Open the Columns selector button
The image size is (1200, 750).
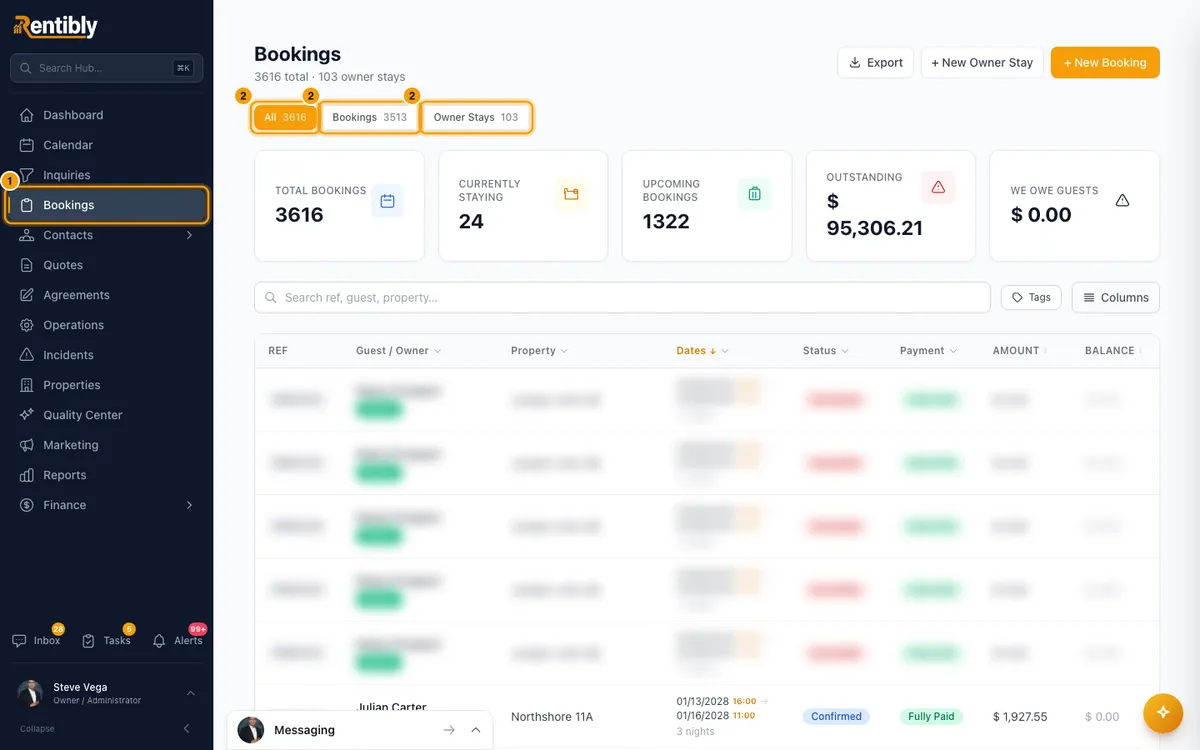(x=1116, y=297)
